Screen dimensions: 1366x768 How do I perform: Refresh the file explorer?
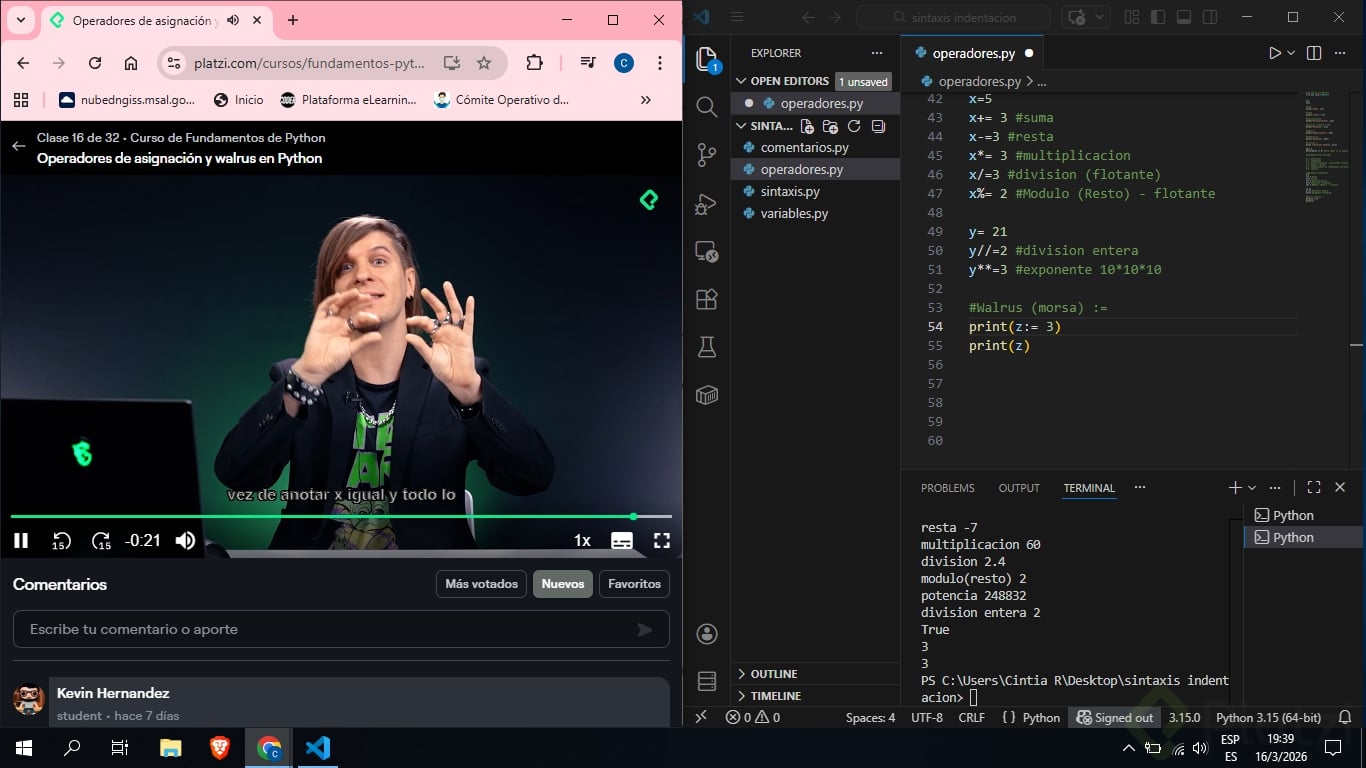(854, 126)
